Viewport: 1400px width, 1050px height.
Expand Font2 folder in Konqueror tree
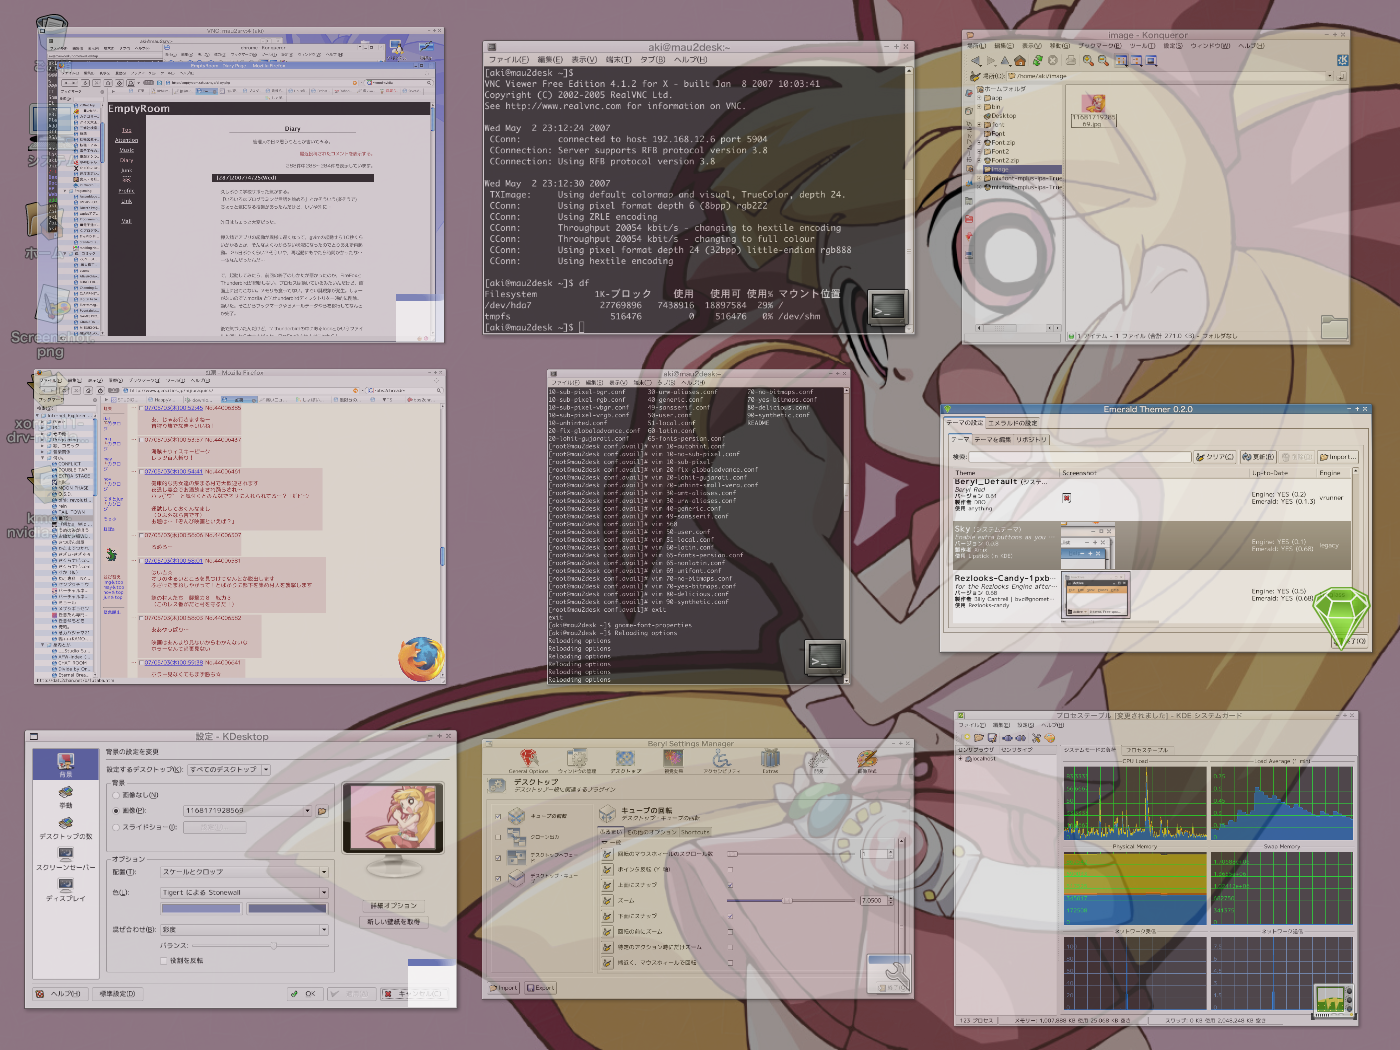click(x=979, y=151)
